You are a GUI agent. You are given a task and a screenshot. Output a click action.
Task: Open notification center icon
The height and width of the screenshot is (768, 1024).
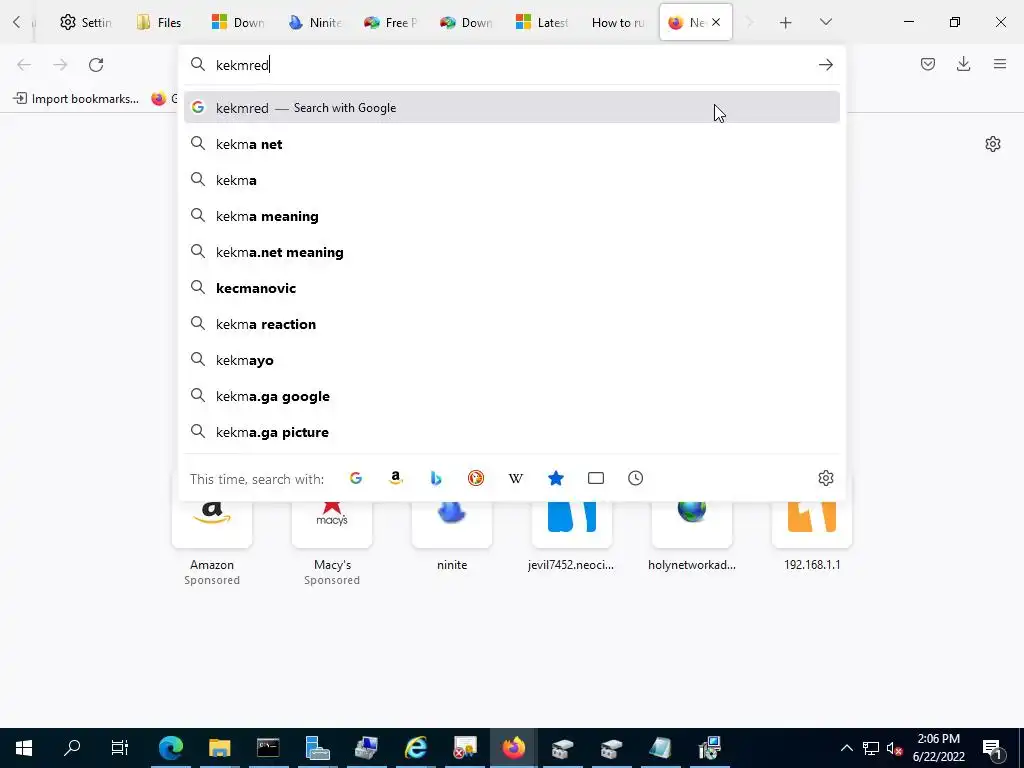click(x=992, y=748)
